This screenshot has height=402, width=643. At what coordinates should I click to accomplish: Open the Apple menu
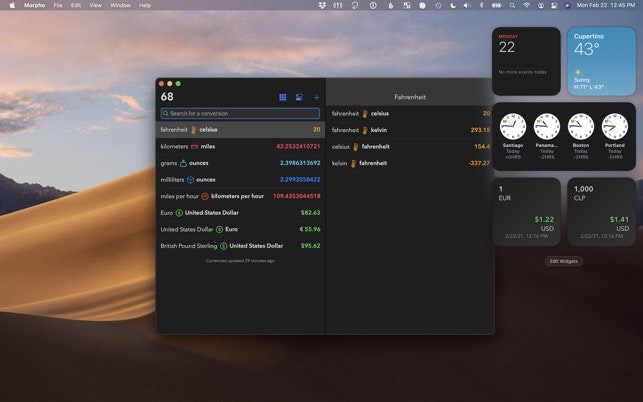12,5
